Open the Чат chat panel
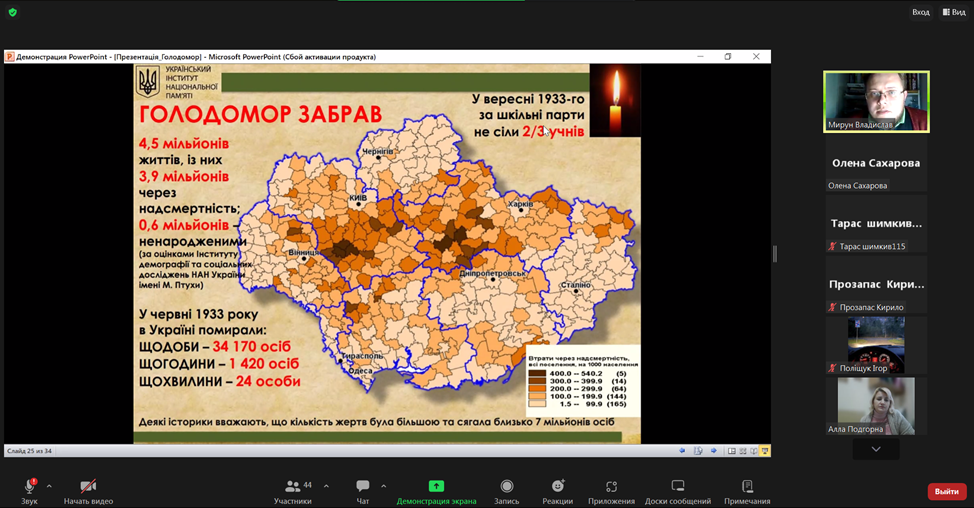 coord(362,488)
